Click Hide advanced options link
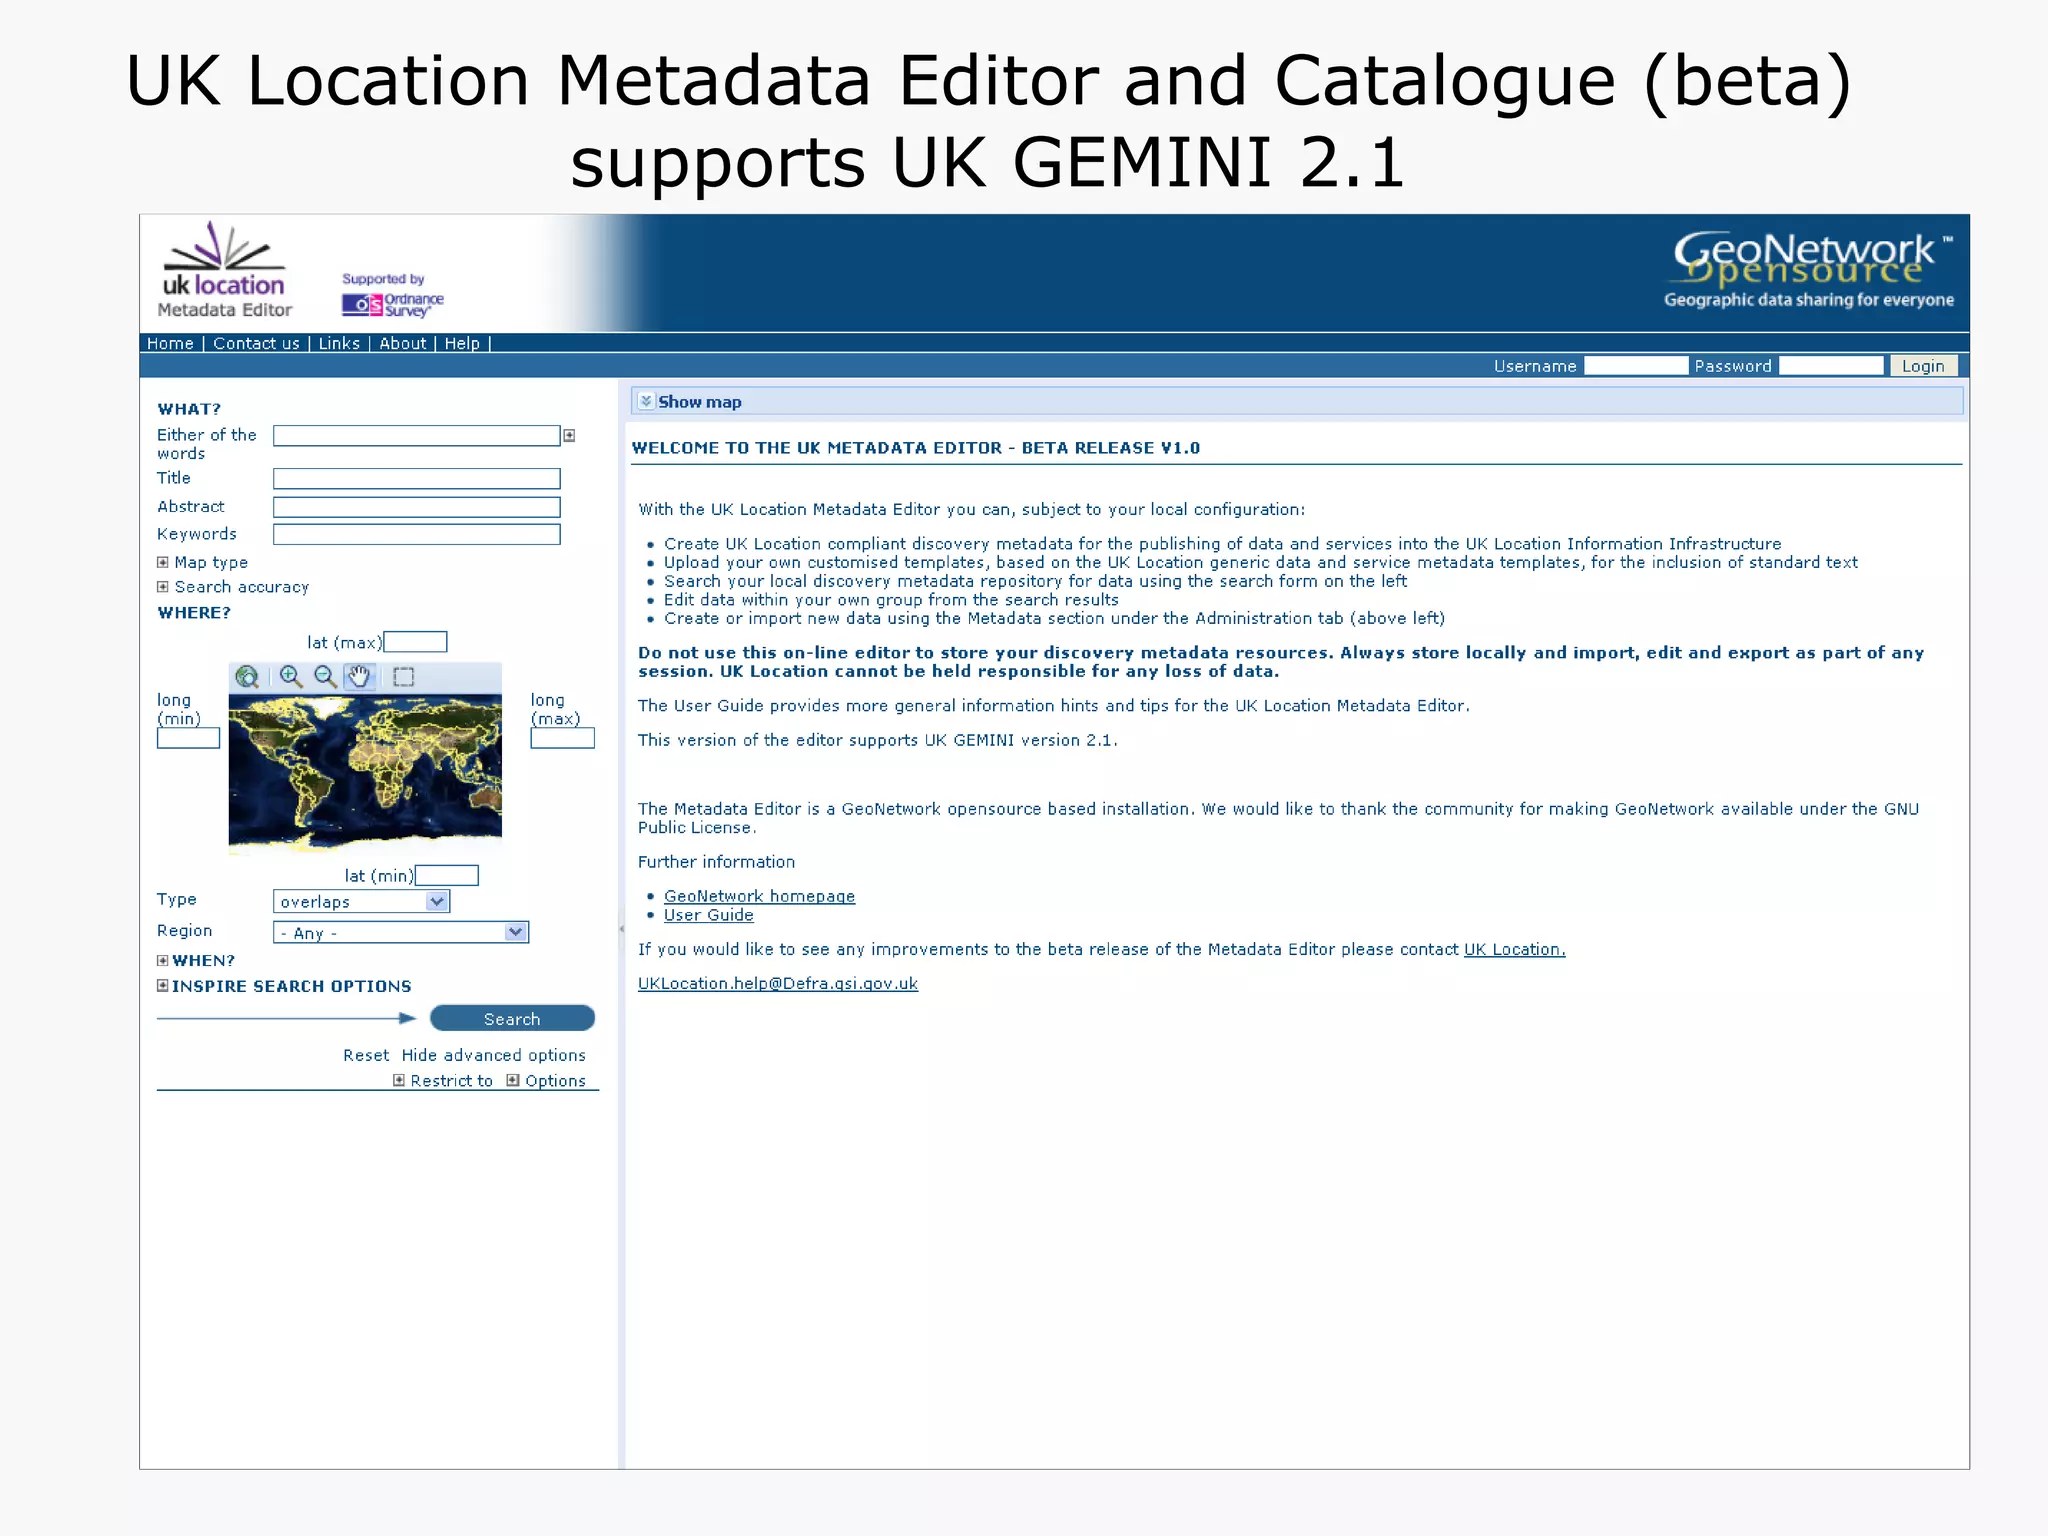The image size is (2048, 1536). click(494, 1056)
